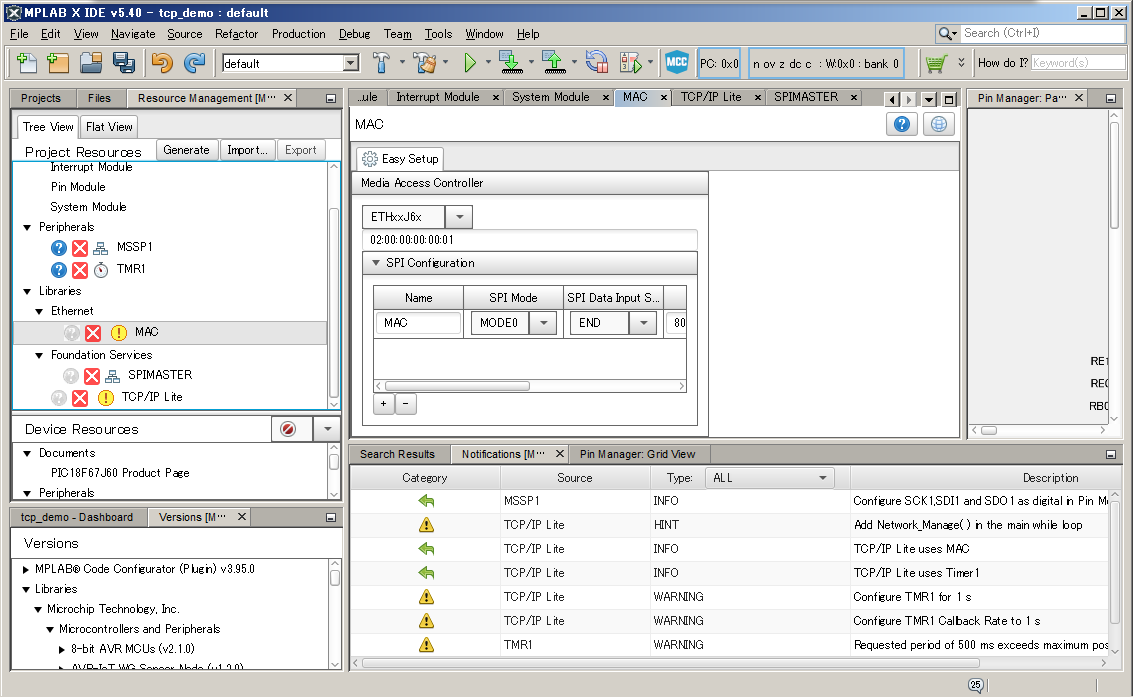Click the green Run Project icon
This screenshot has width=1133, height=697.
click(470, 64)
